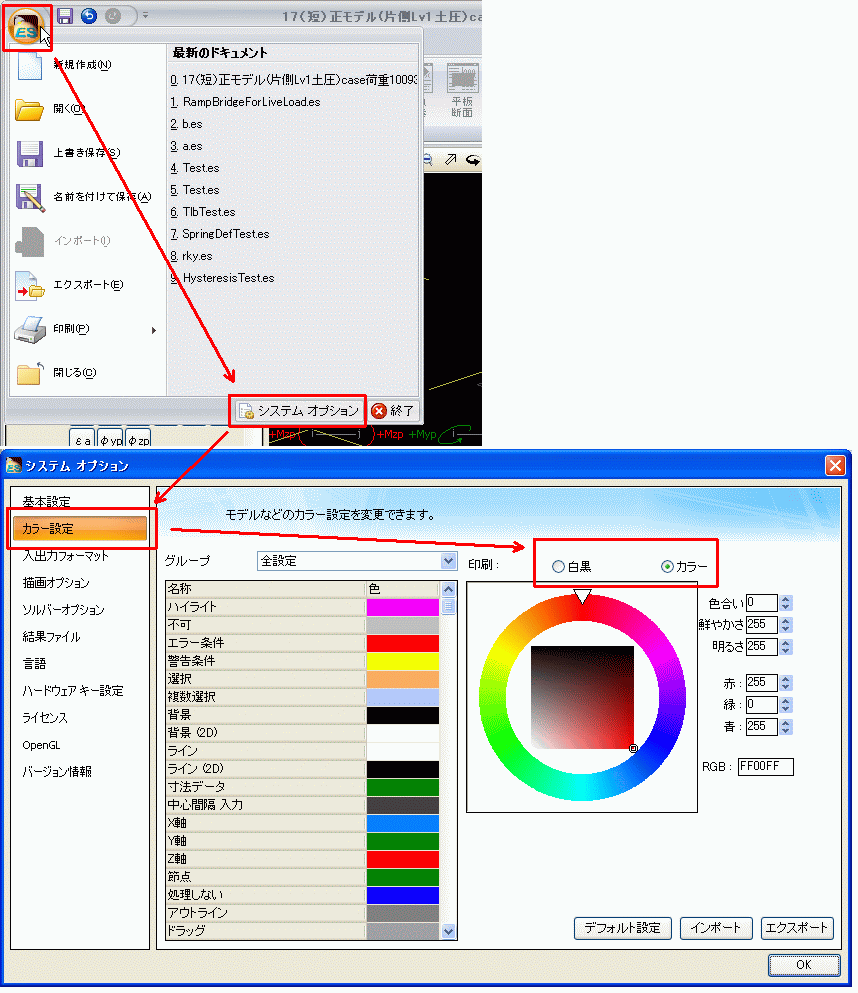Screen dimensions: 858x993
Task: Click the closed folder icon beside 閉じる(C)
Action: (x=29, y=374)
